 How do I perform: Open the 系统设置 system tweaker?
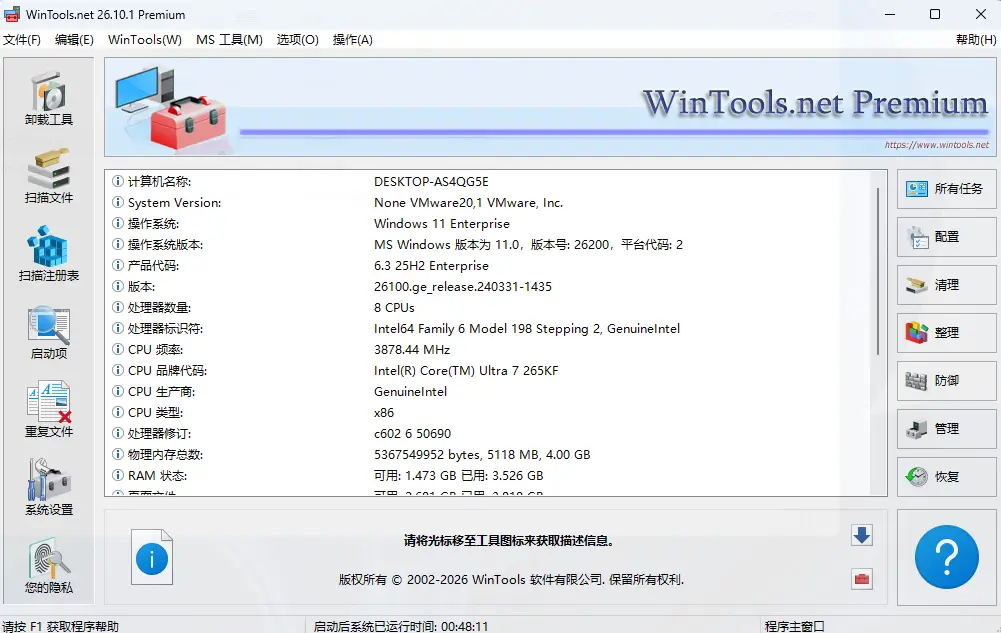click(x=49, y=488)
